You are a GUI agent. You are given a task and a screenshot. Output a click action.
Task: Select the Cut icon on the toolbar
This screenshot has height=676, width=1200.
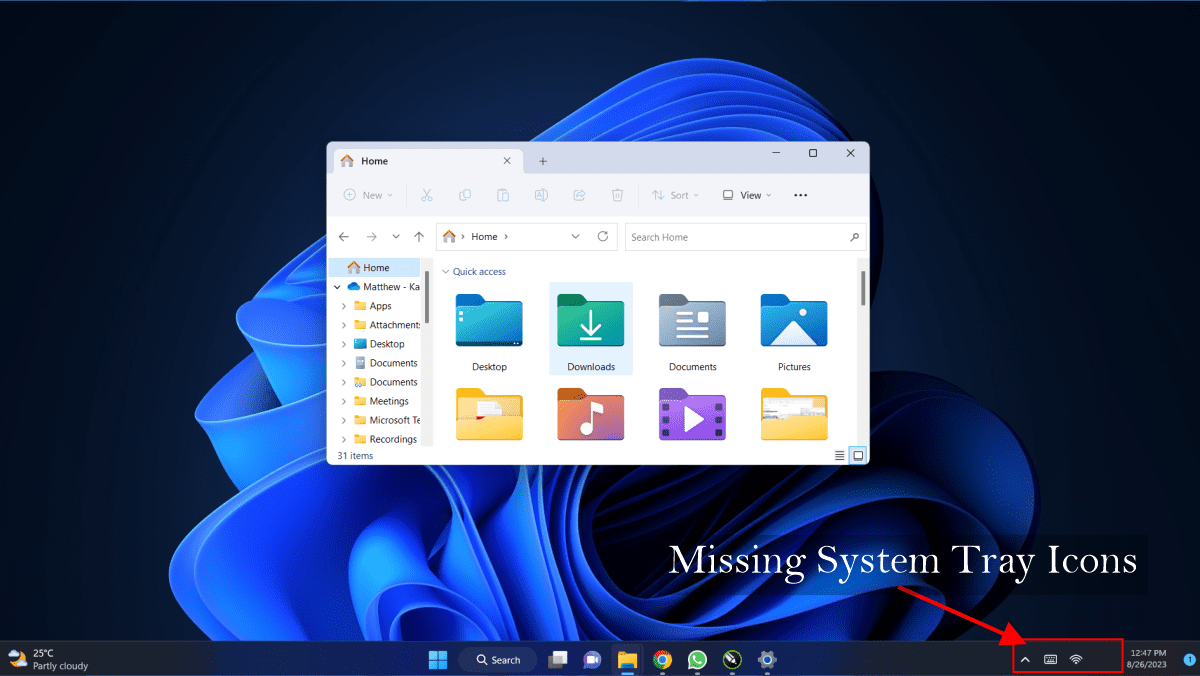426,195
